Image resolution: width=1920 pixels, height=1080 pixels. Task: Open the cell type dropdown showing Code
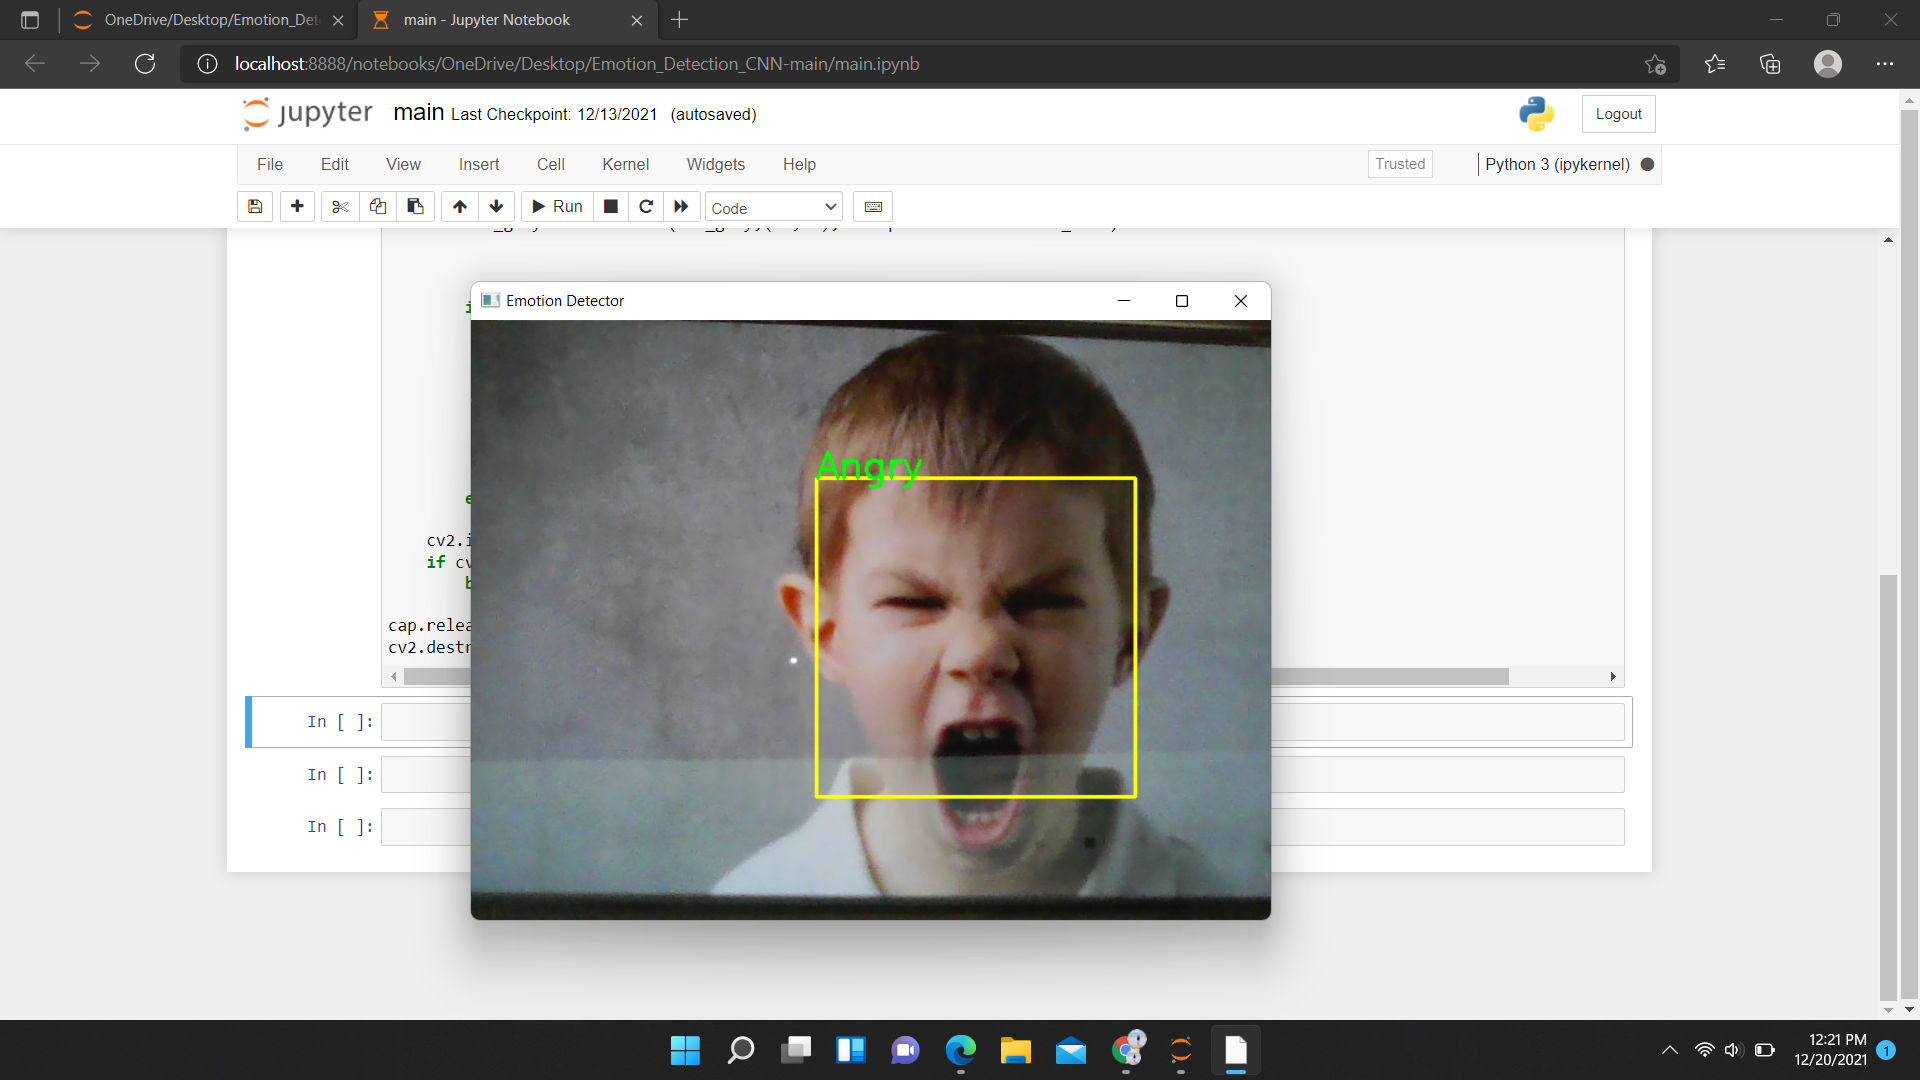pyautogui.click(x=772, y=207)
